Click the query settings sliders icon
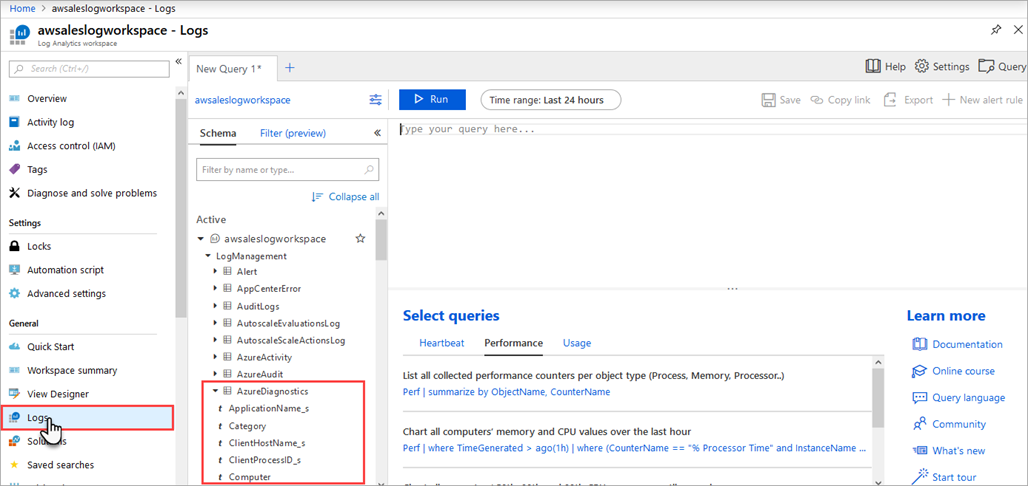This screenshot has height=487, width=1028. (x=375, y=100)
